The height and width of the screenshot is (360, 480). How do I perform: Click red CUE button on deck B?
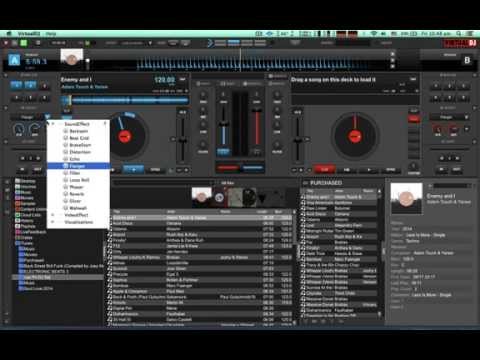click(324, 170)
